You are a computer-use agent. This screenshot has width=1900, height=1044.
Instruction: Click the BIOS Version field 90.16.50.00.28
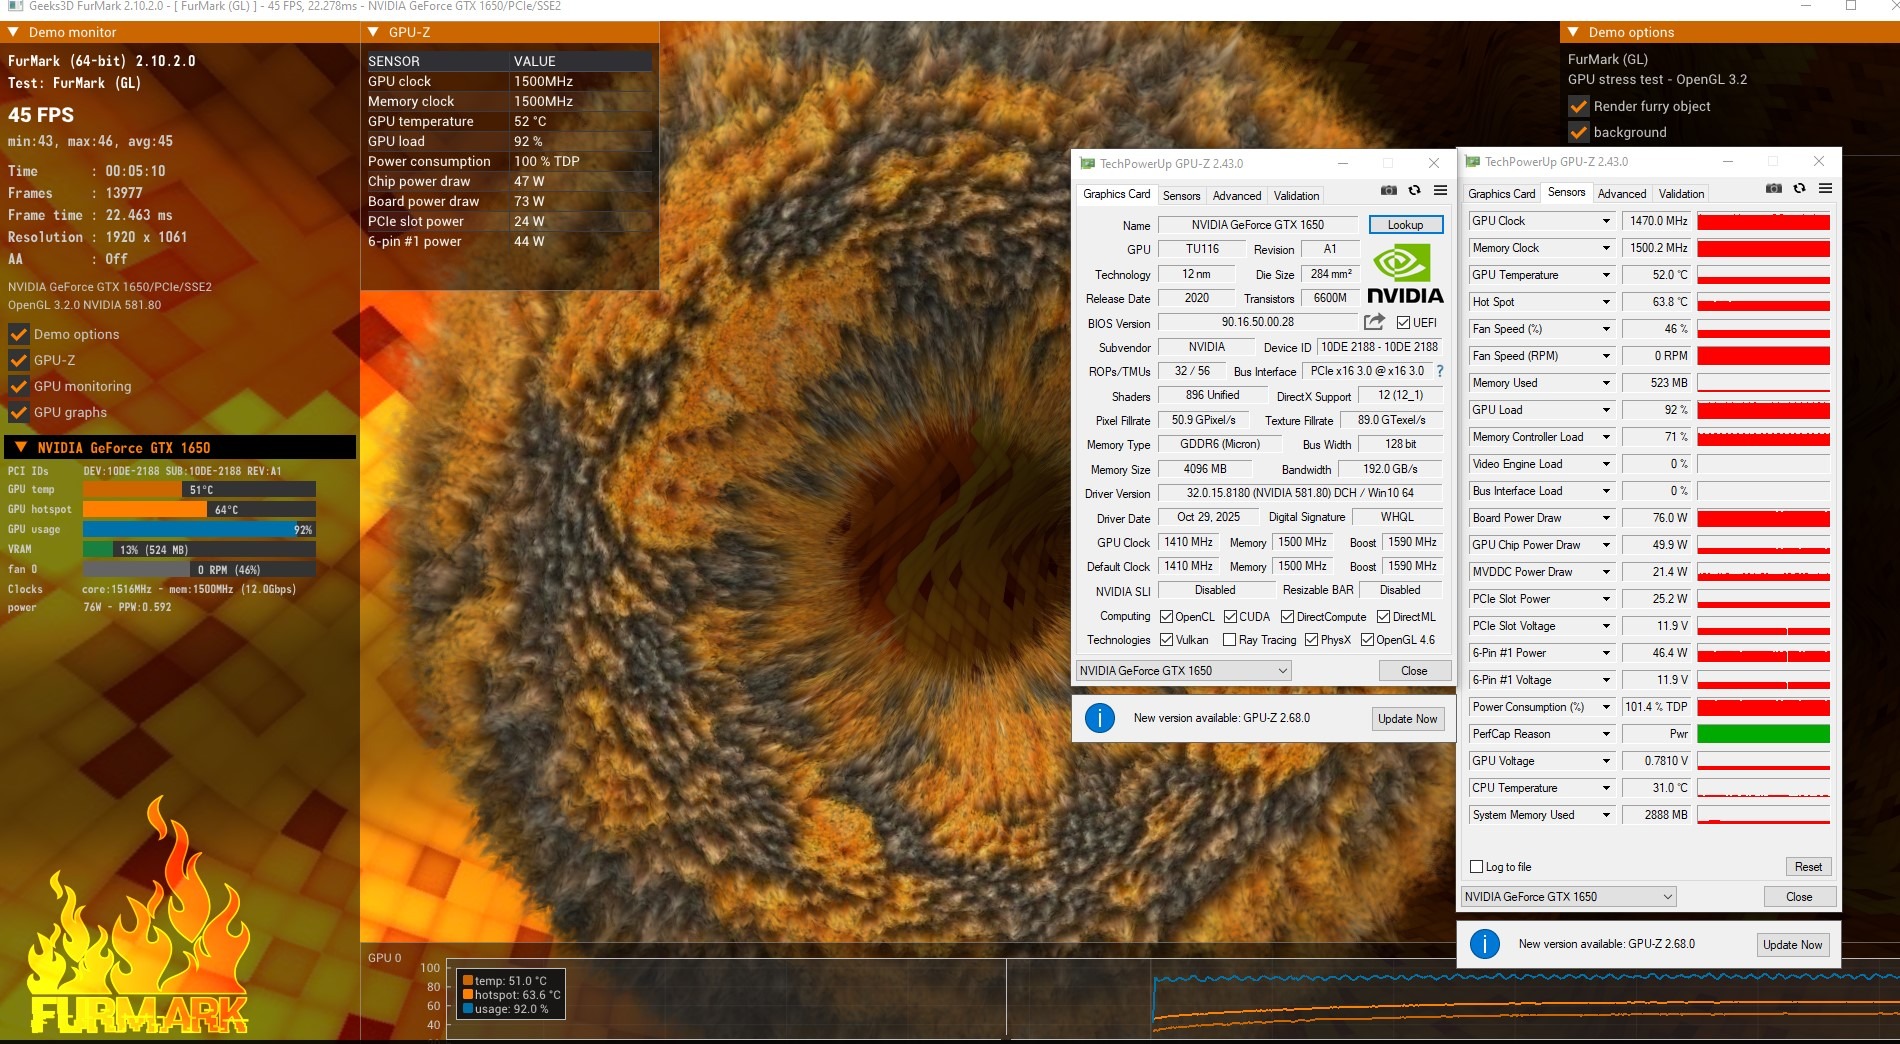[1257, 322]
